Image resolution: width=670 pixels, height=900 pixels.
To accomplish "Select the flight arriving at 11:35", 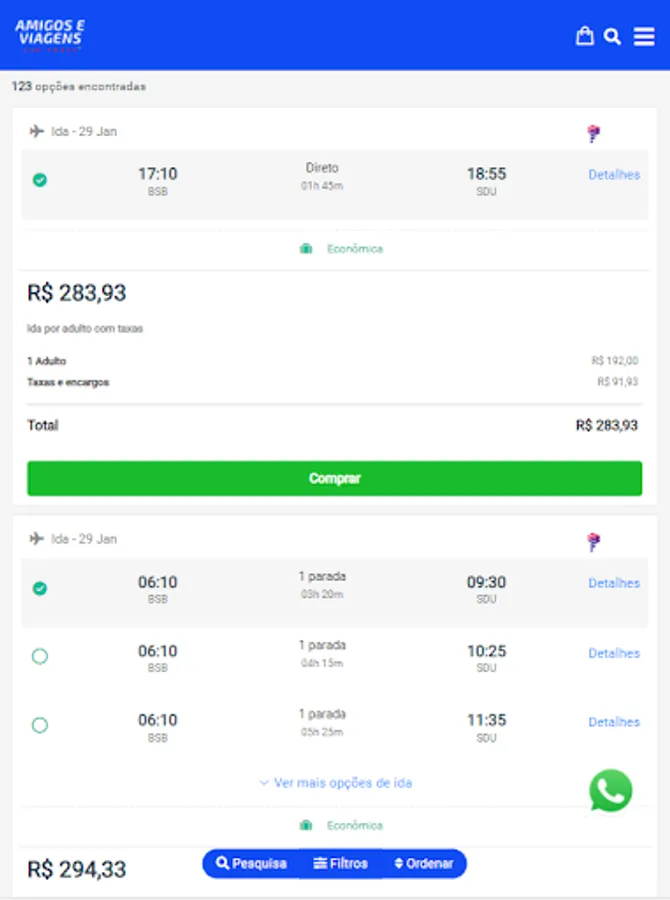I will (40, 725).
